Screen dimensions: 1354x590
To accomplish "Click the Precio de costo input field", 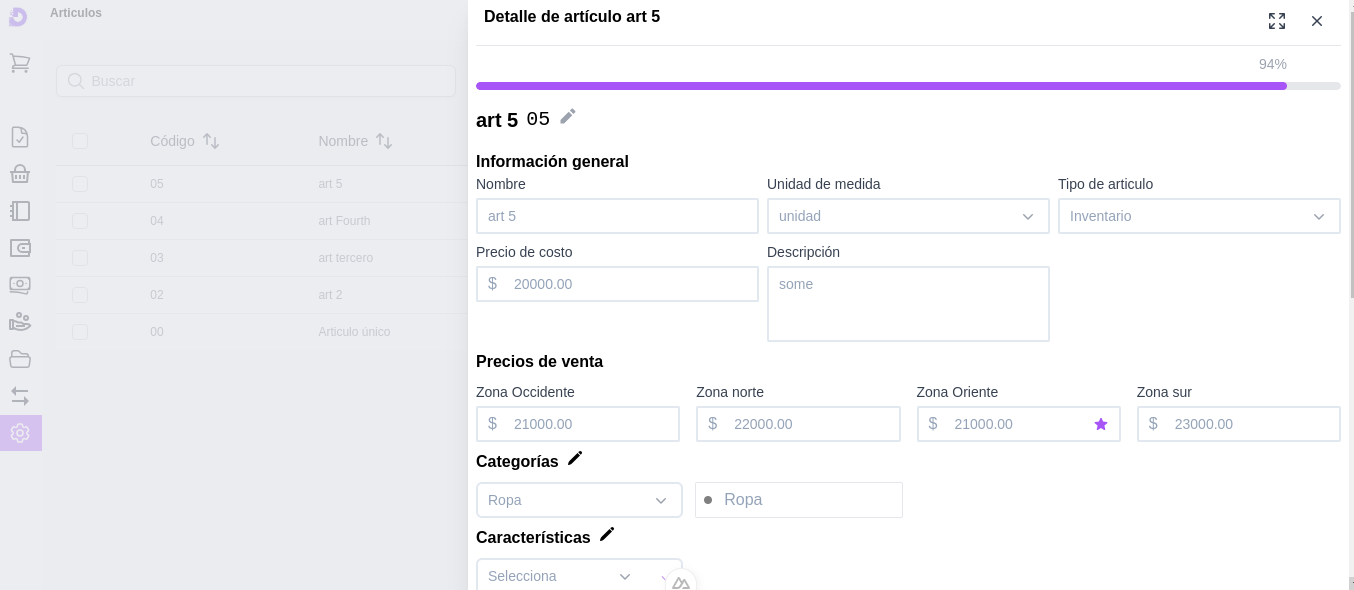I will pyautogui.click(x=630, y=284).
